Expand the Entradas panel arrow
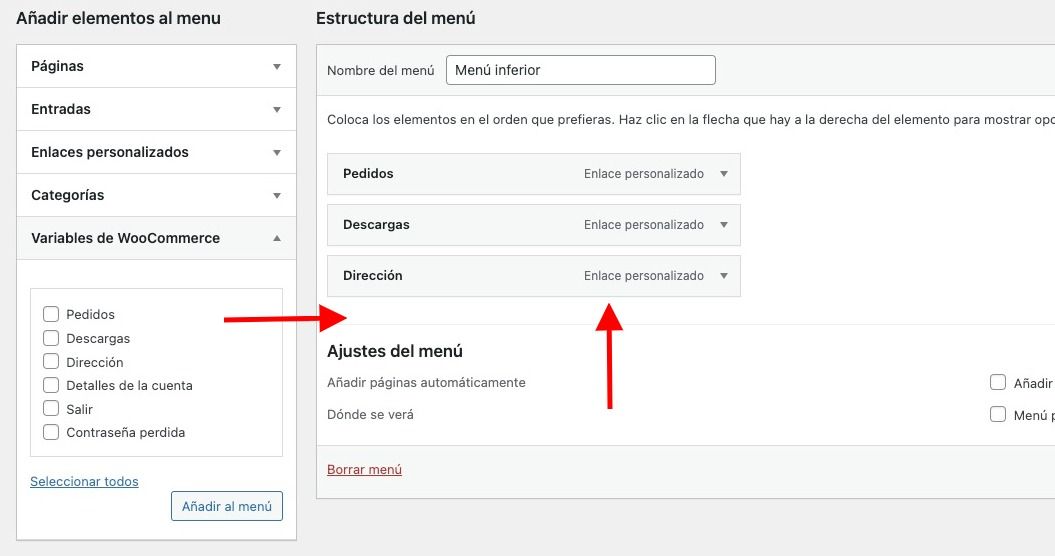The image size is (1055, 556). 277,109
